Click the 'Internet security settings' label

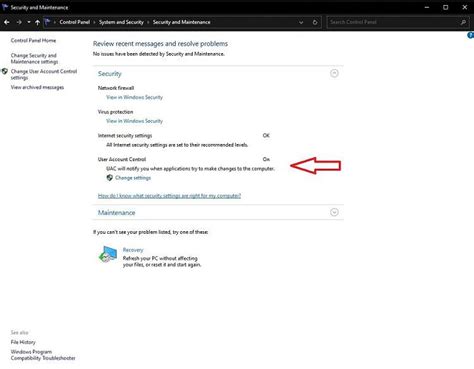[x=125, y=136]
